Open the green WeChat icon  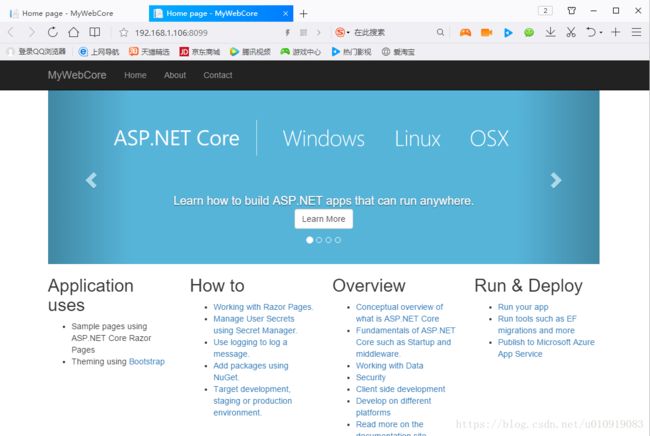(529, 32)
